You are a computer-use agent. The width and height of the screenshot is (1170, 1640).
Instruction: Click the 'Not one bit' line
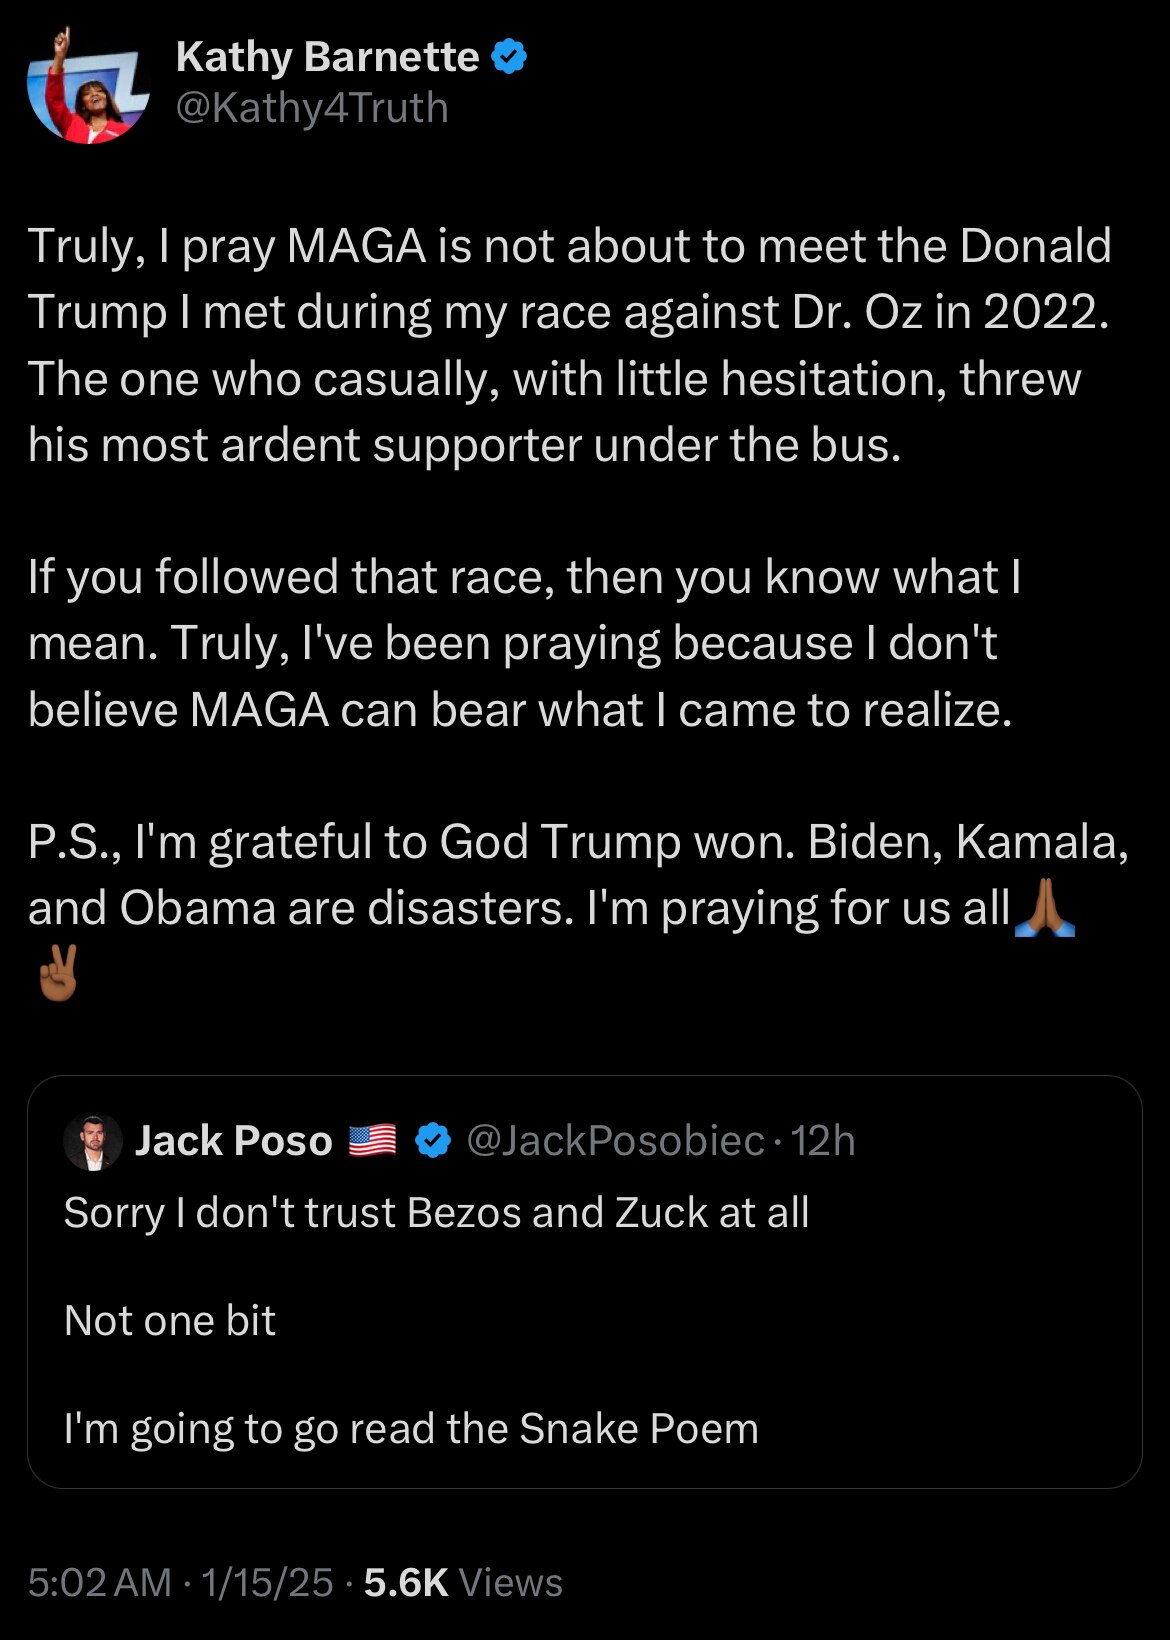[169, 1321]
